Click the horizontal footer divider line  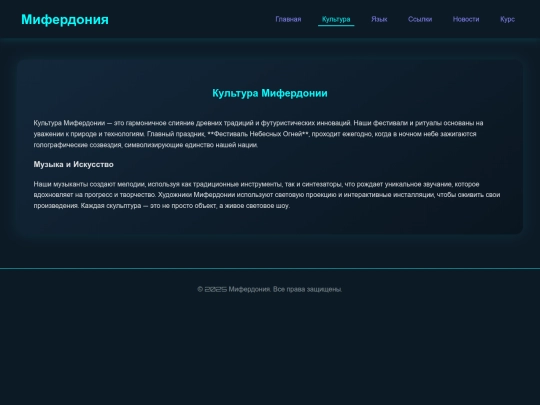(x=270, y=268)
